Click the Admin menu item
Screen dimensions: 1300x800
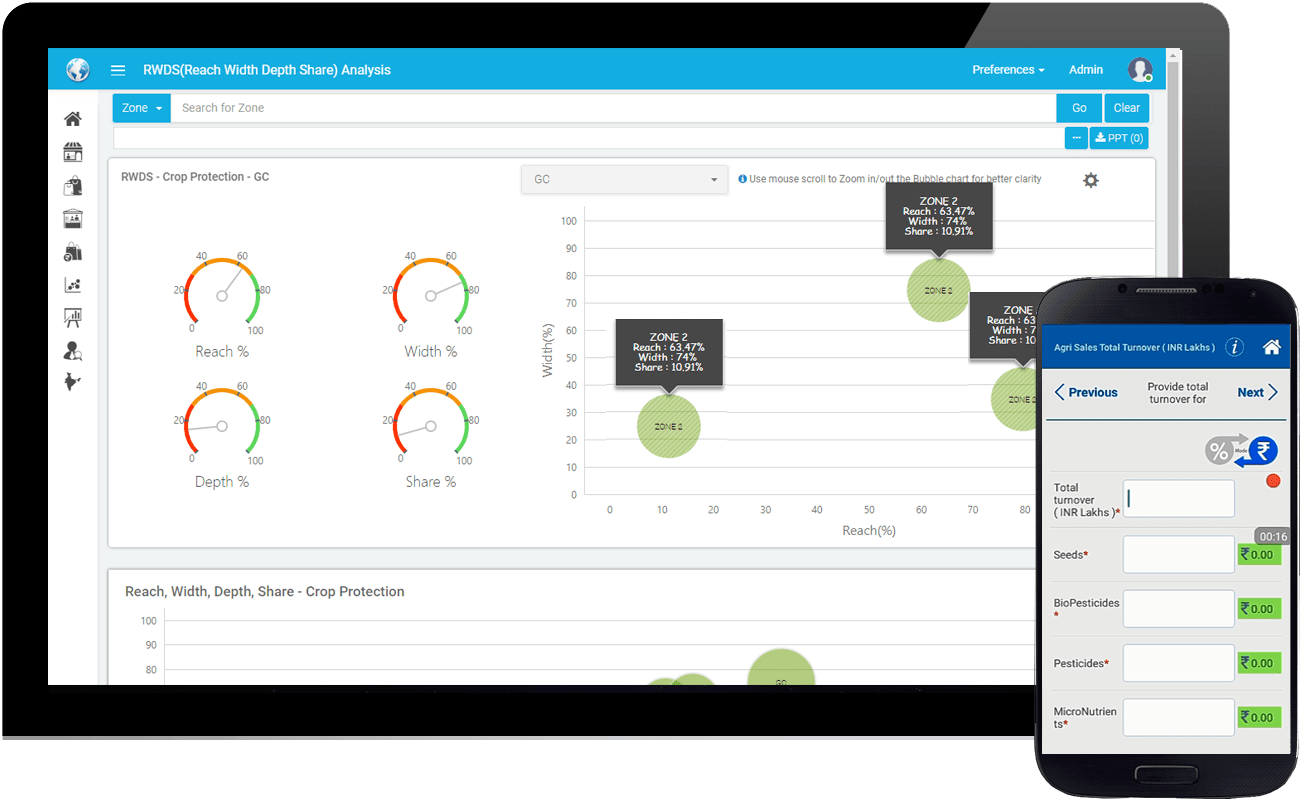[x=1085, y=70]
